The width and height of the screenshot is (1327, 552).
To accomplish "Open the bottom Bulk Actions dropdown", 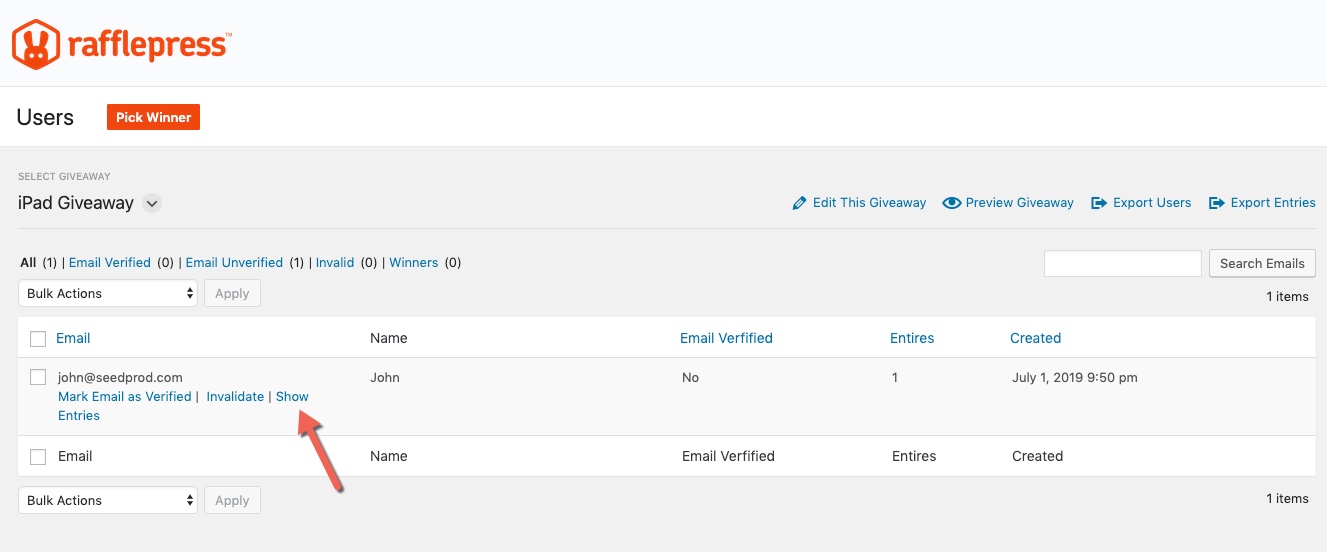I will (x=108, y=500).
